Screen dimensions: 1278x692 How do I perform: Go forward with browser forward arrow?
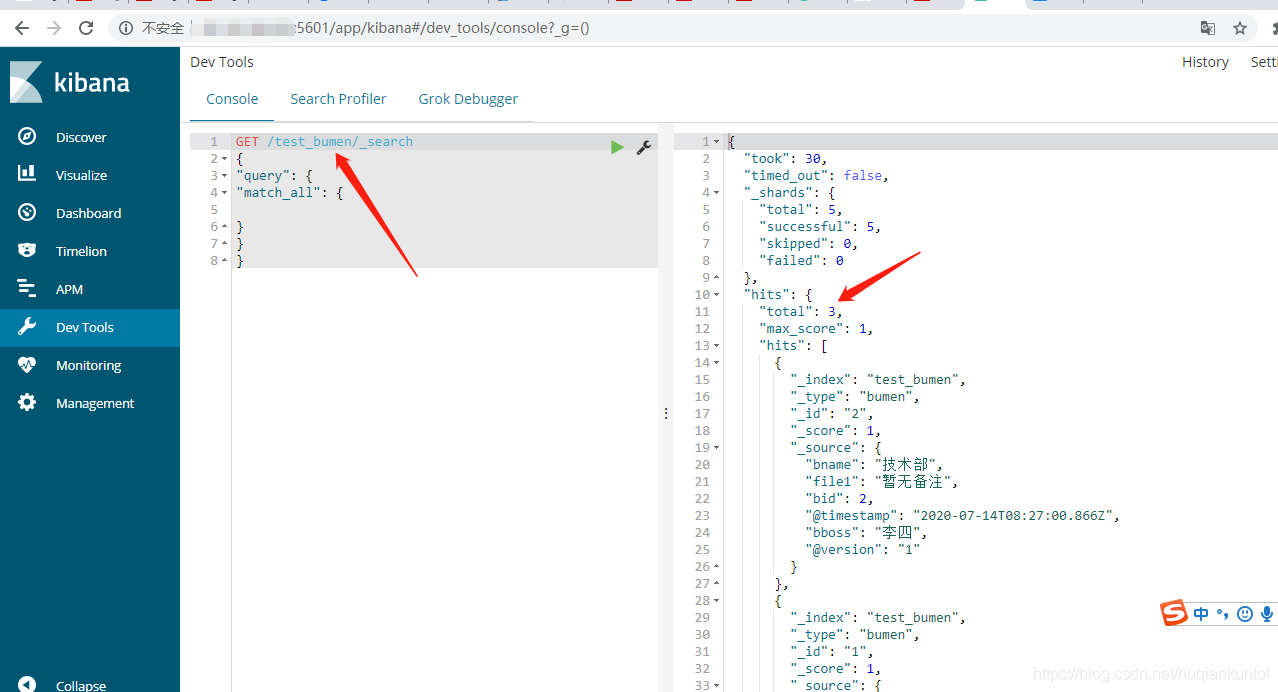point(53,28)
